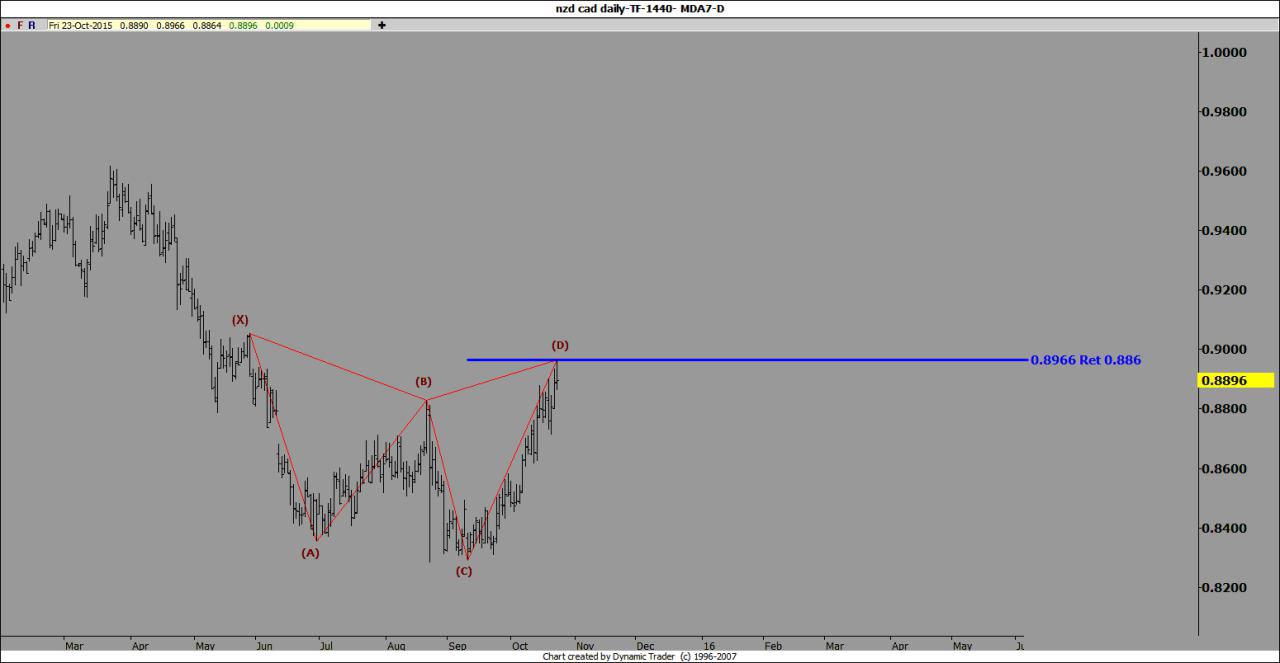Image resolution: width=1280 pixels, height=663 pixels.
Task: Click the Sep label on the time axis
Action: [457, 646]
